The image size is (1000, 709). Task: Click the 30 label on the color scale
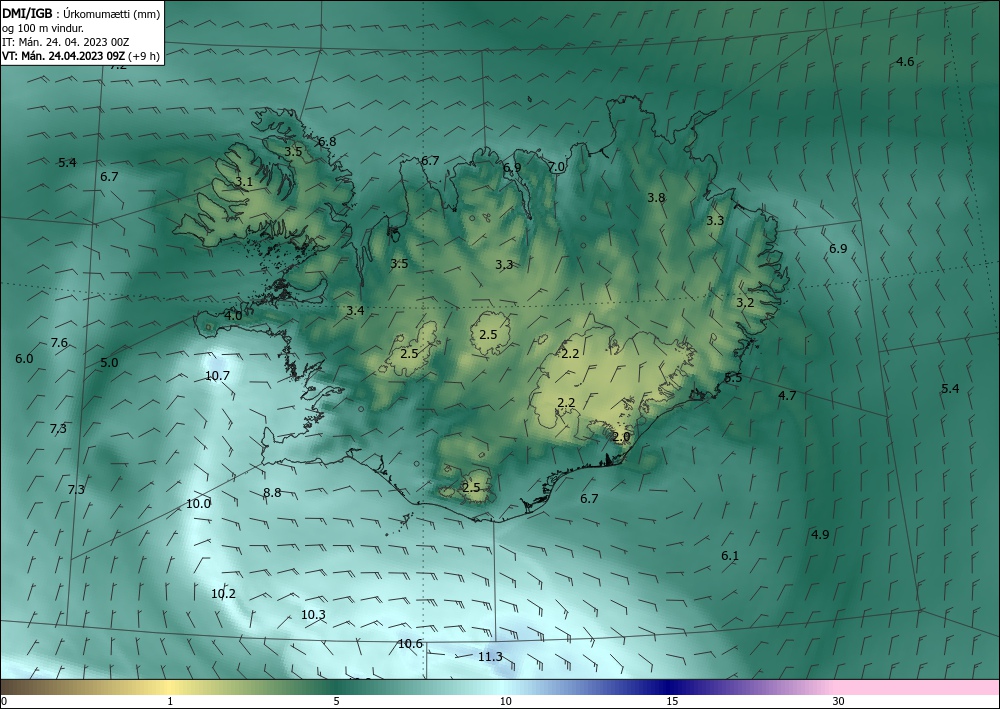tap(839, 701)
